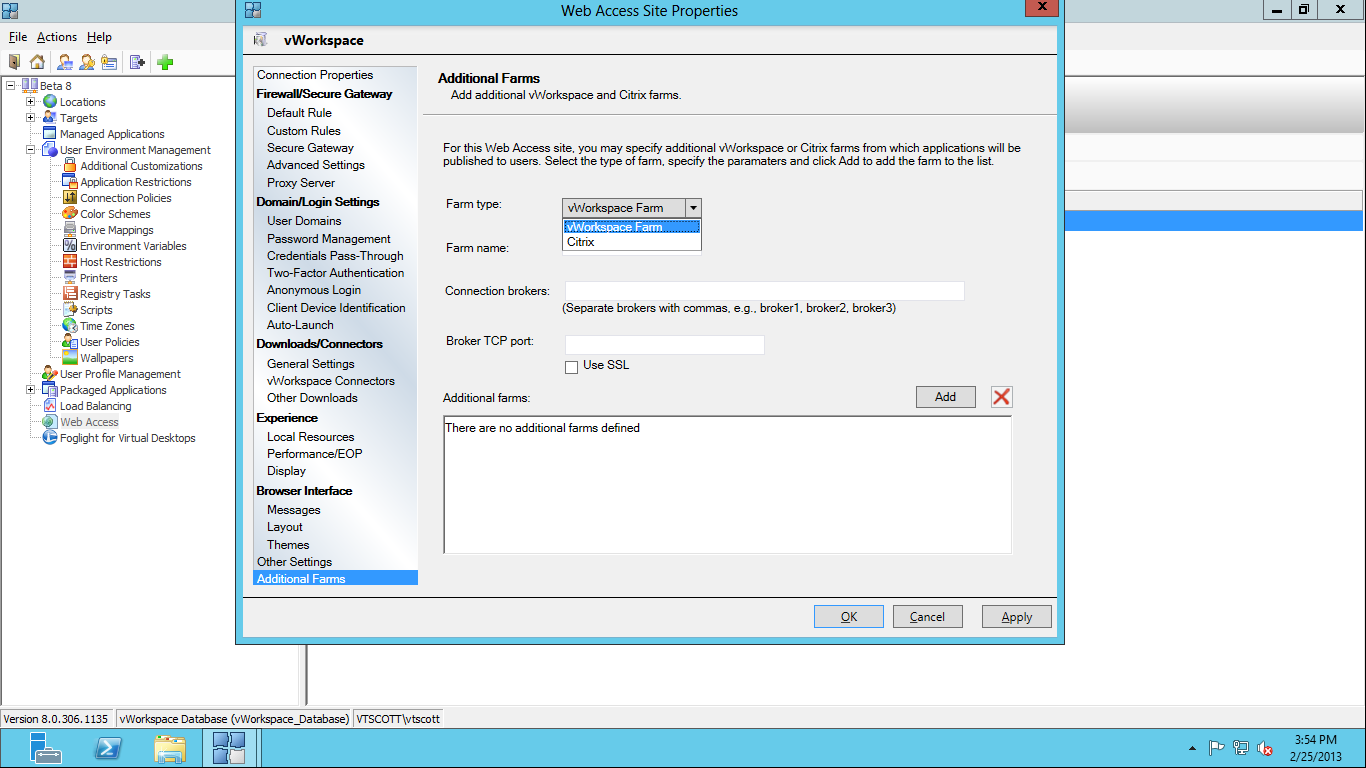Viewport: 1366px width, 768px height.
Task: Open File Explorer from the taskbar
Action: (x=170, y=748)
